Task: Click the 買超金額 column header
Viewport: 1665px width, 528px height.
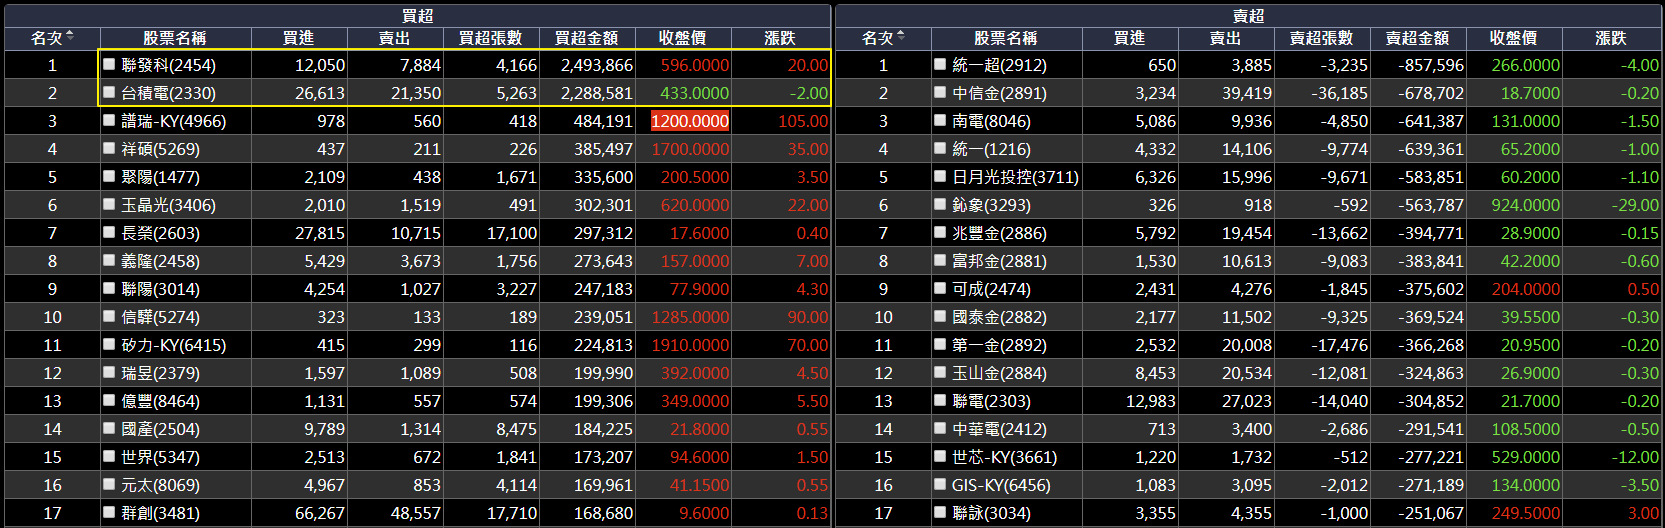Action: (586, 38)
